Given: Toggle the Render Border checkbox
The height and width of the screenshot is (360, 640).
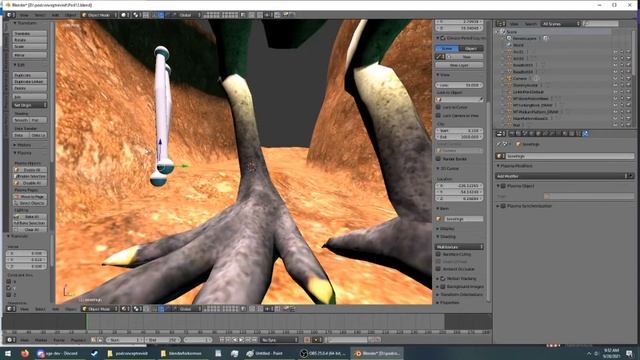Looking at the screenshot, I should (438, 159).
